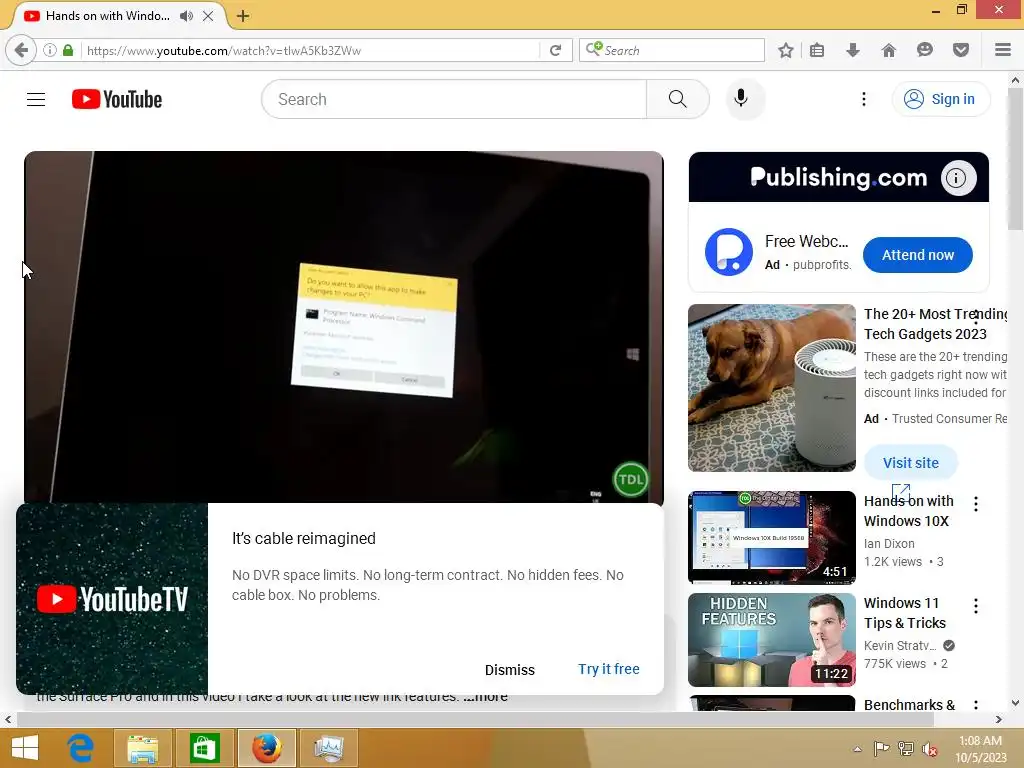The image size is (1024, 768).
Task: Open Action Center flag tray icon
Action: 881,749
